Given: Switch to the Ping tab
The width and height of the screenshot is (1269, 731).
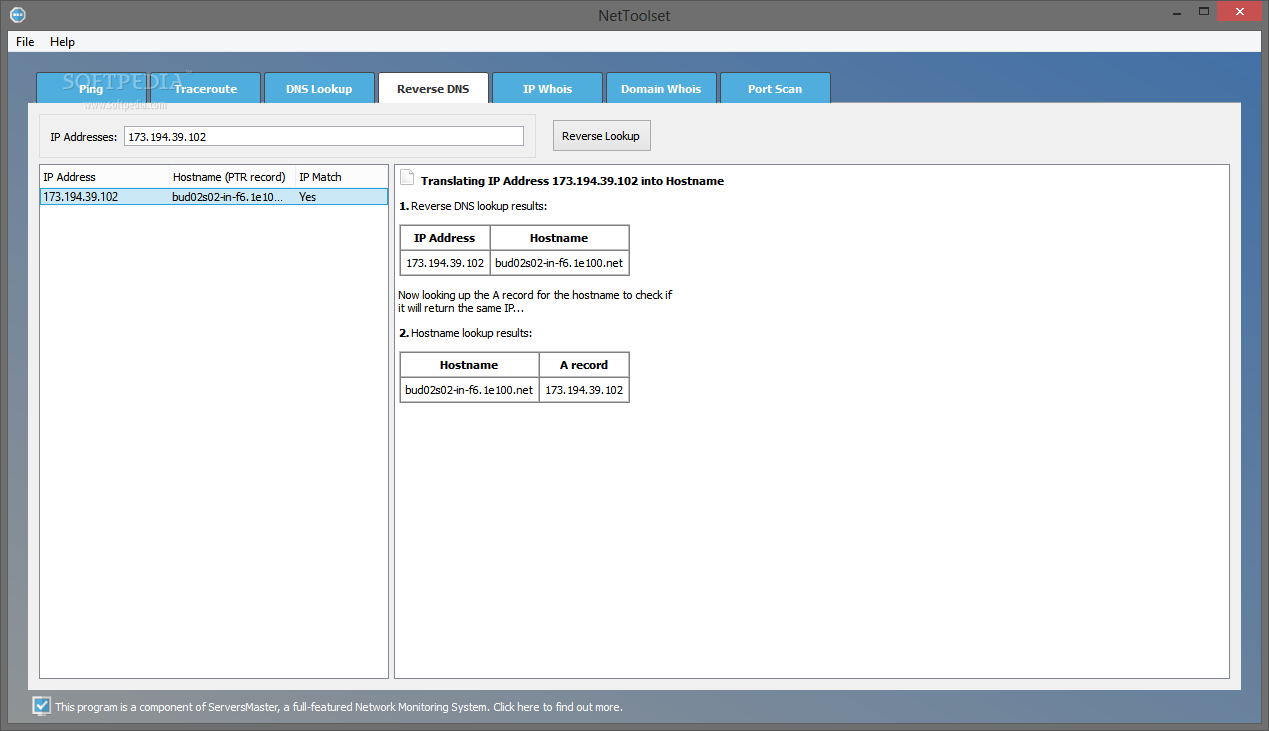Looking at the screenshot, I should pos(91,88).
